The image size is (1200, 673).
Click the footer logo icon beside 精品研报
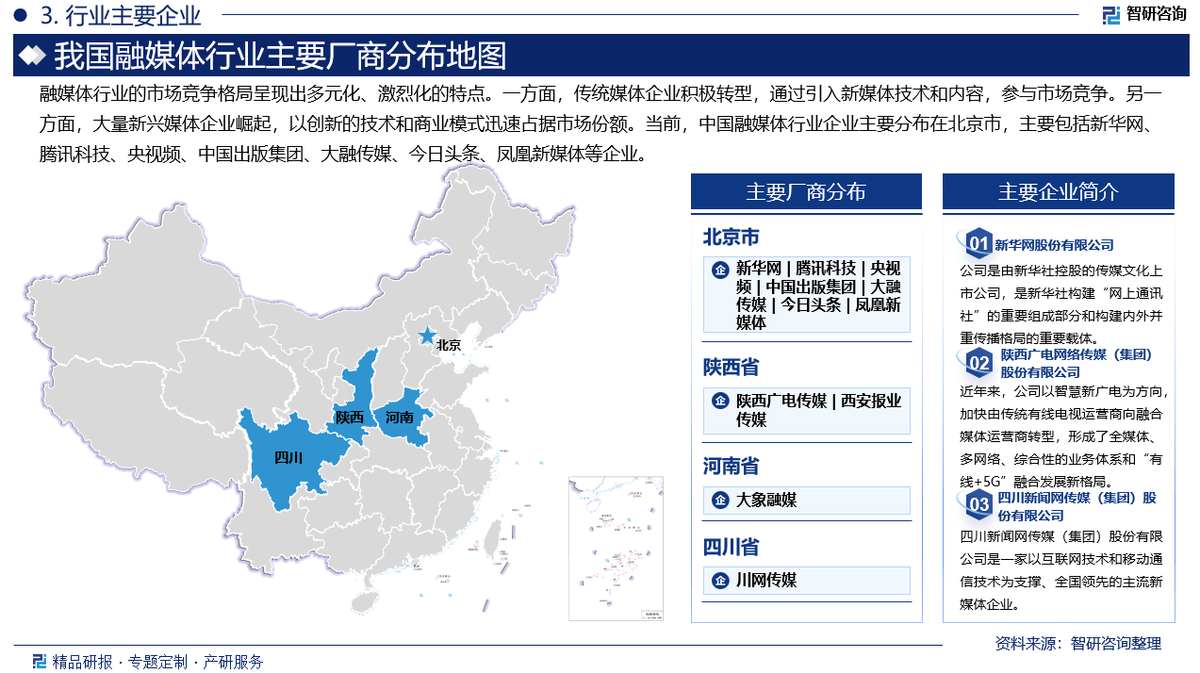tap(39, 661)
